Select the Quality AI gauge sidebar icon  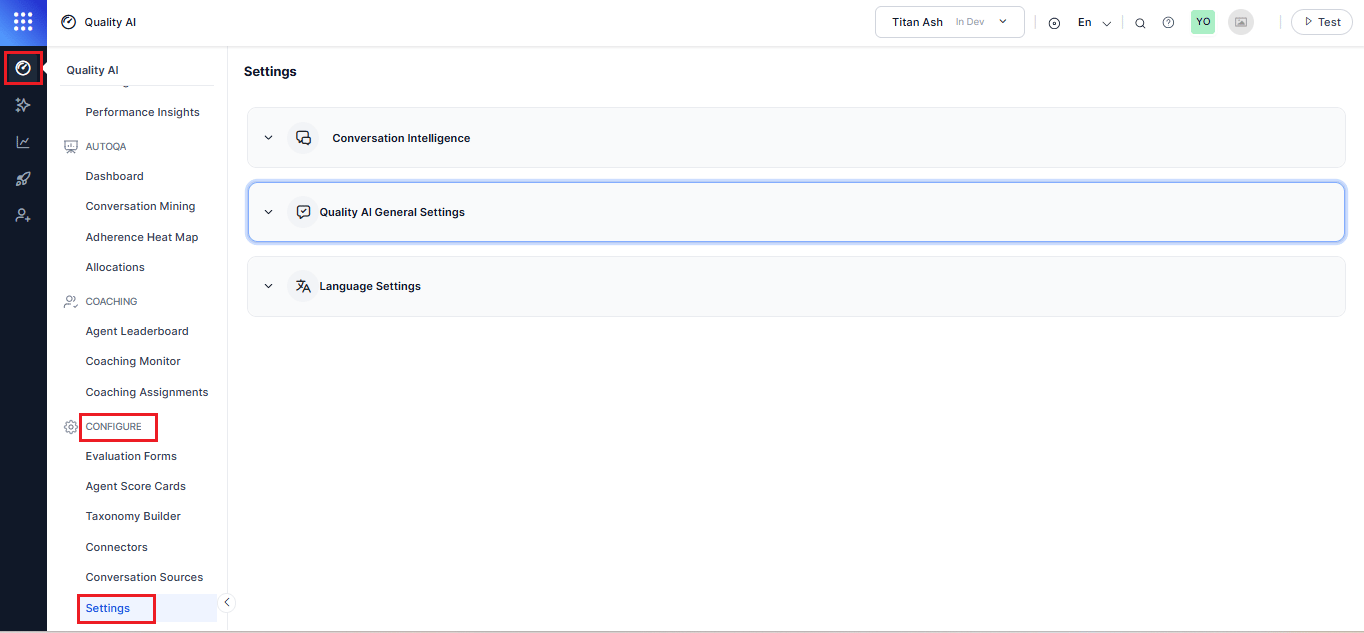(23, 68)
